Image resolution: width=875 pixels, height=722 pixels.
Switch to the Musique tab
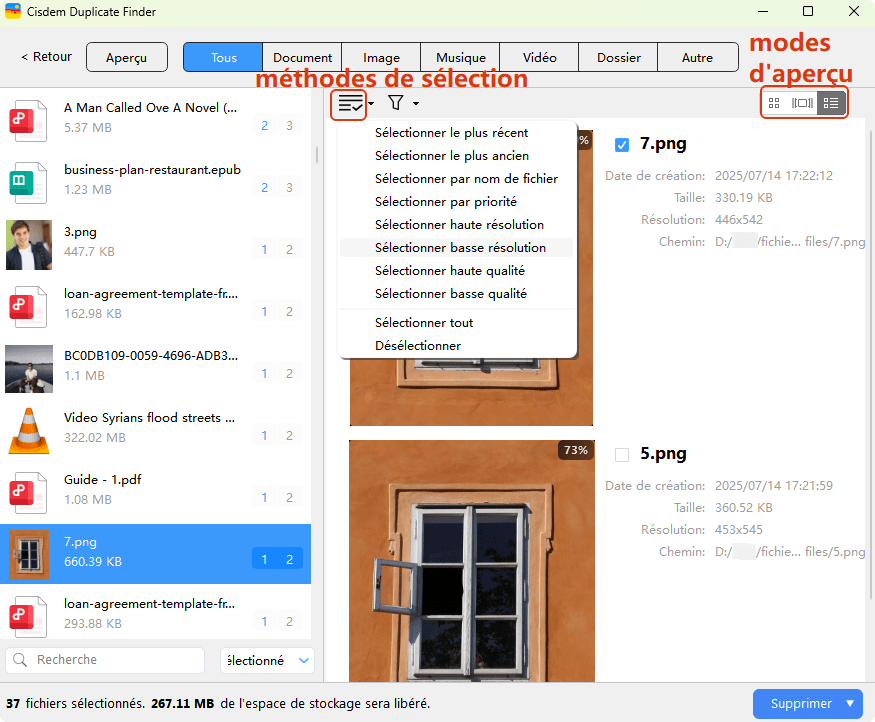point(459,57)
